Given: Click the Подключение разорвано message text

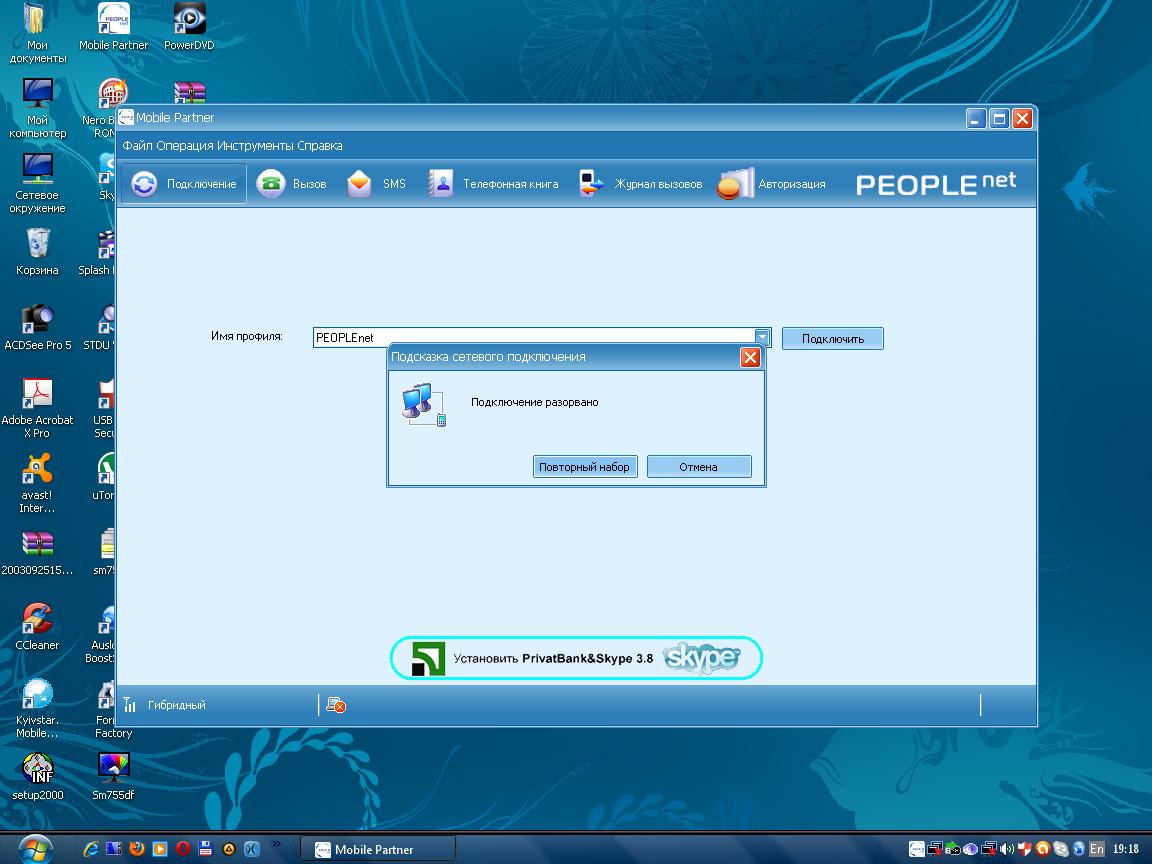Looking at the screenshot, I should pos(534,402).
